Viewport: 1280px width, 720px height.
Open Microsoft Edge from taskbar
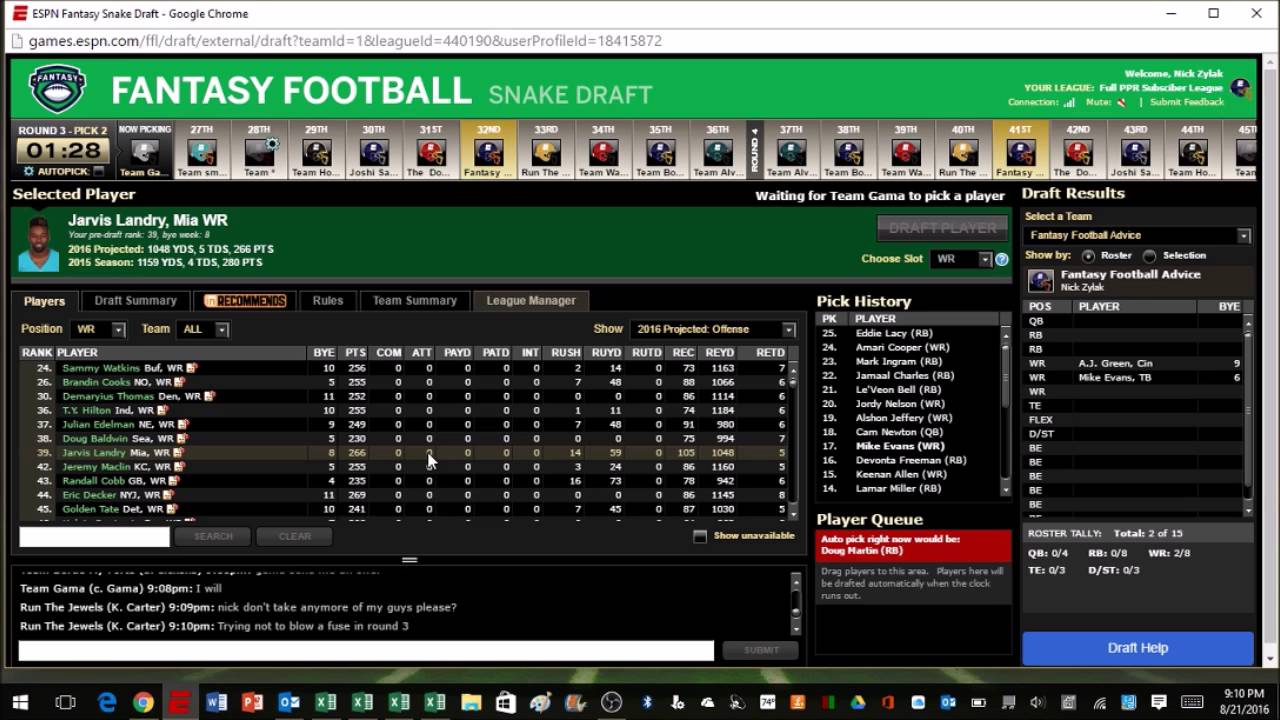(x=107, y=703)
